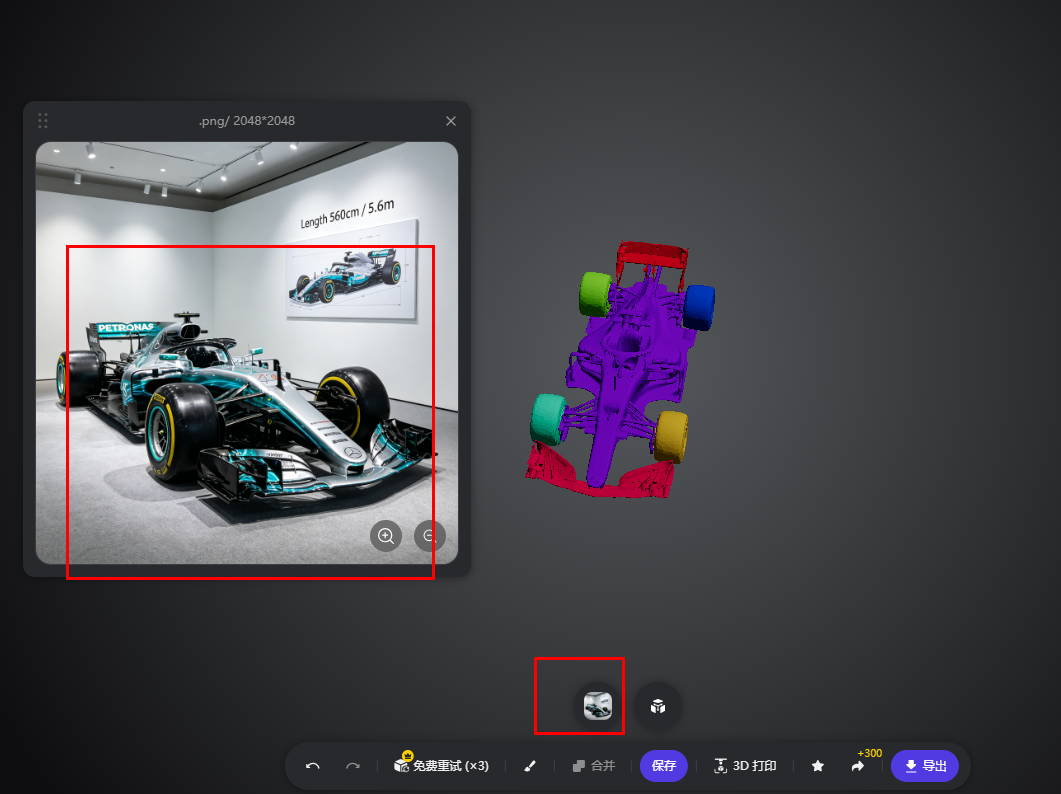
Task: Close the .png reference image panel
Action: tap(451, 121)
